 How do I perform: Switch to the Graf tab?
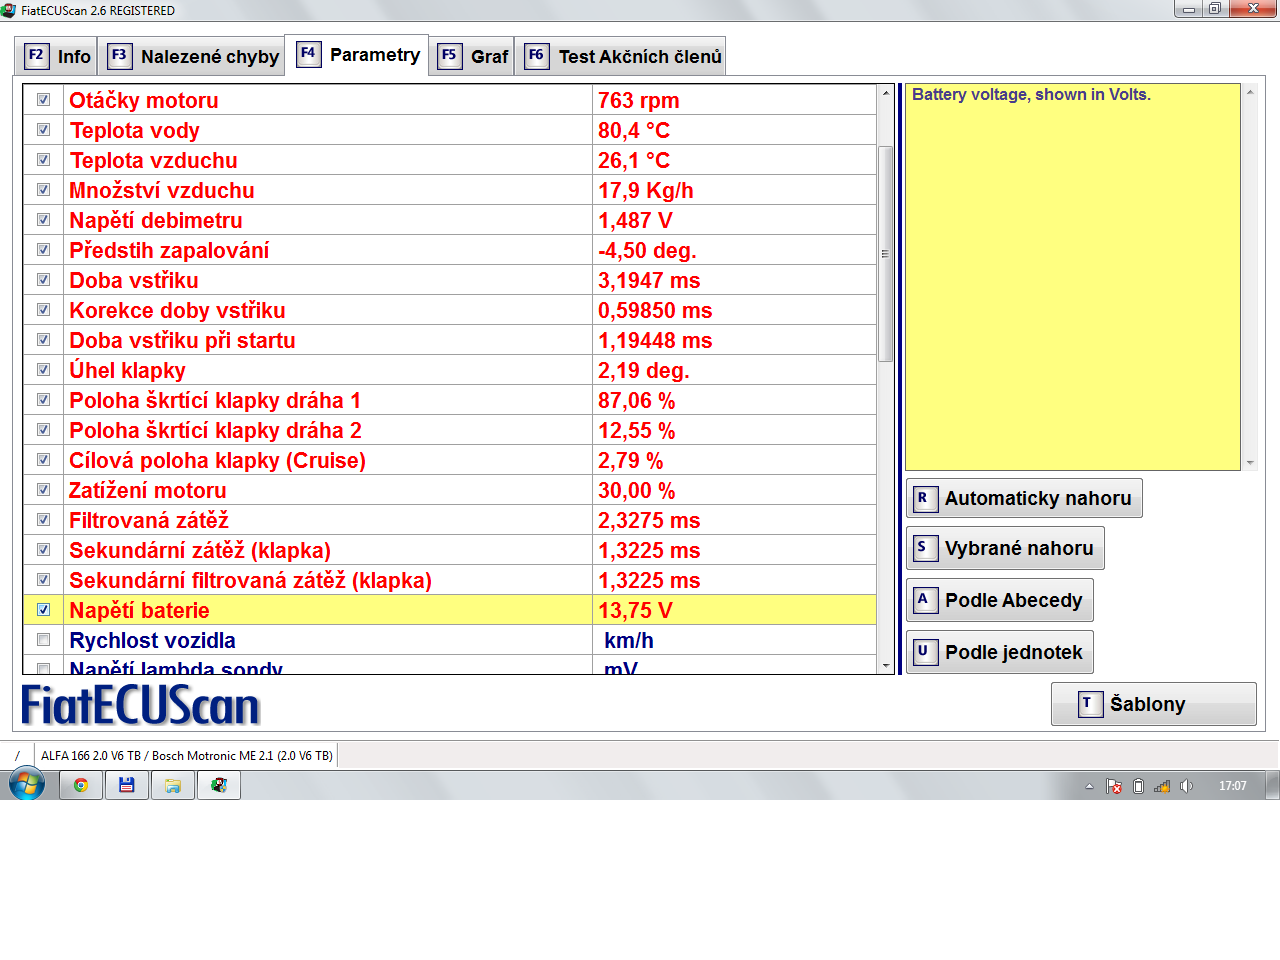click(x=474, y=56)
